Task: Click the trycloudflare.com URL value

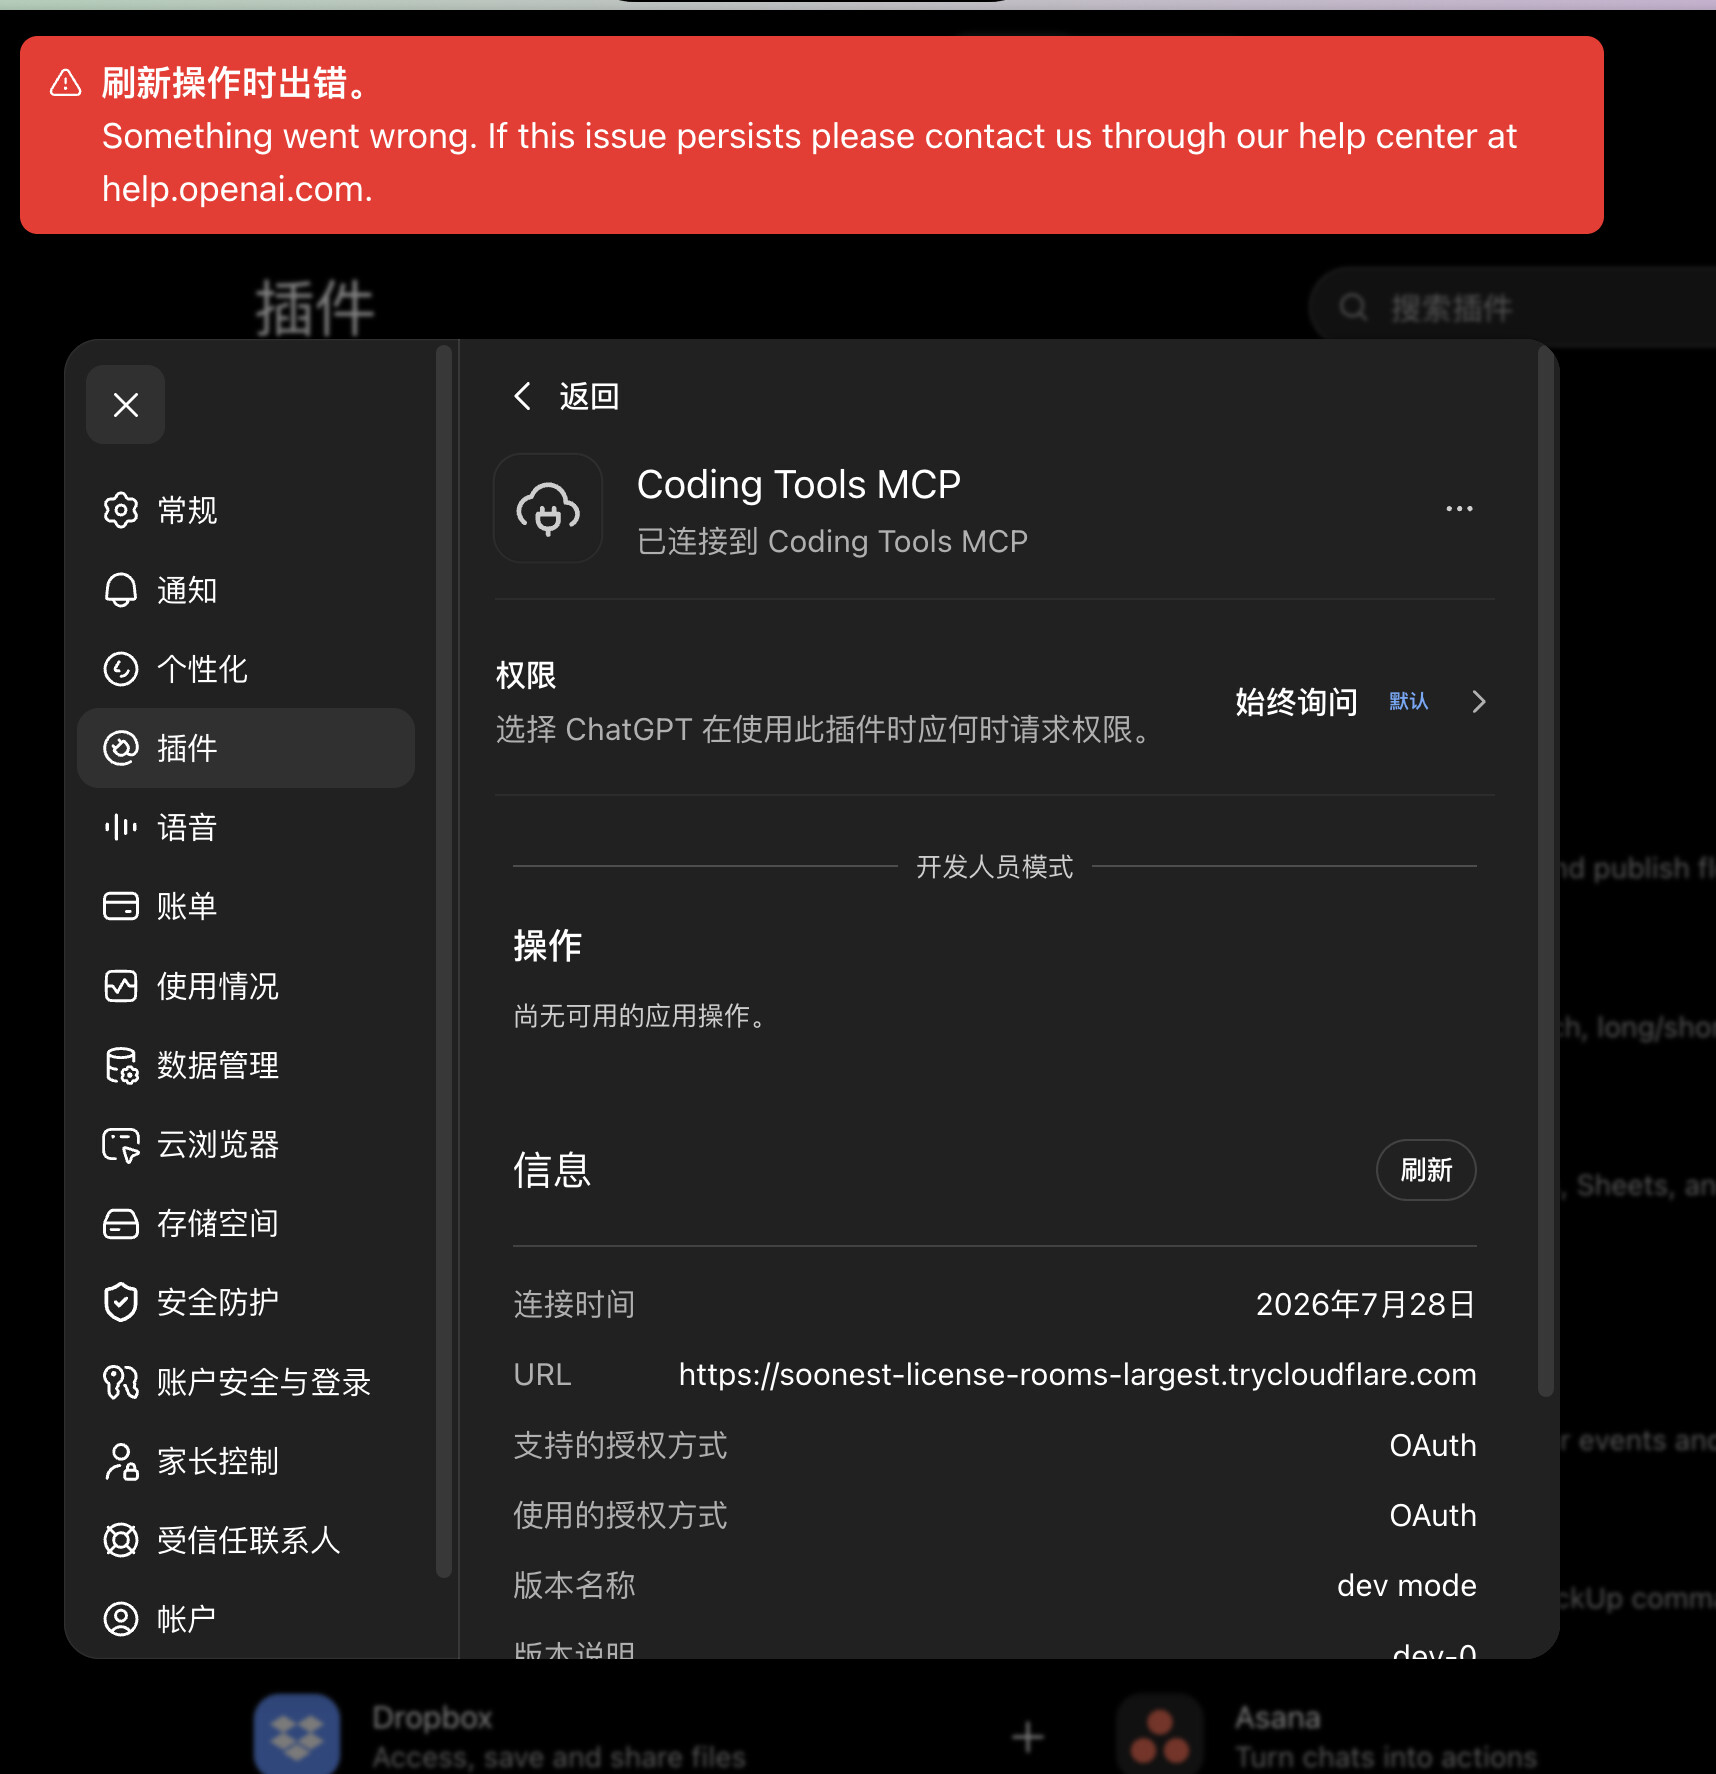Action: coord(1078,1375)
